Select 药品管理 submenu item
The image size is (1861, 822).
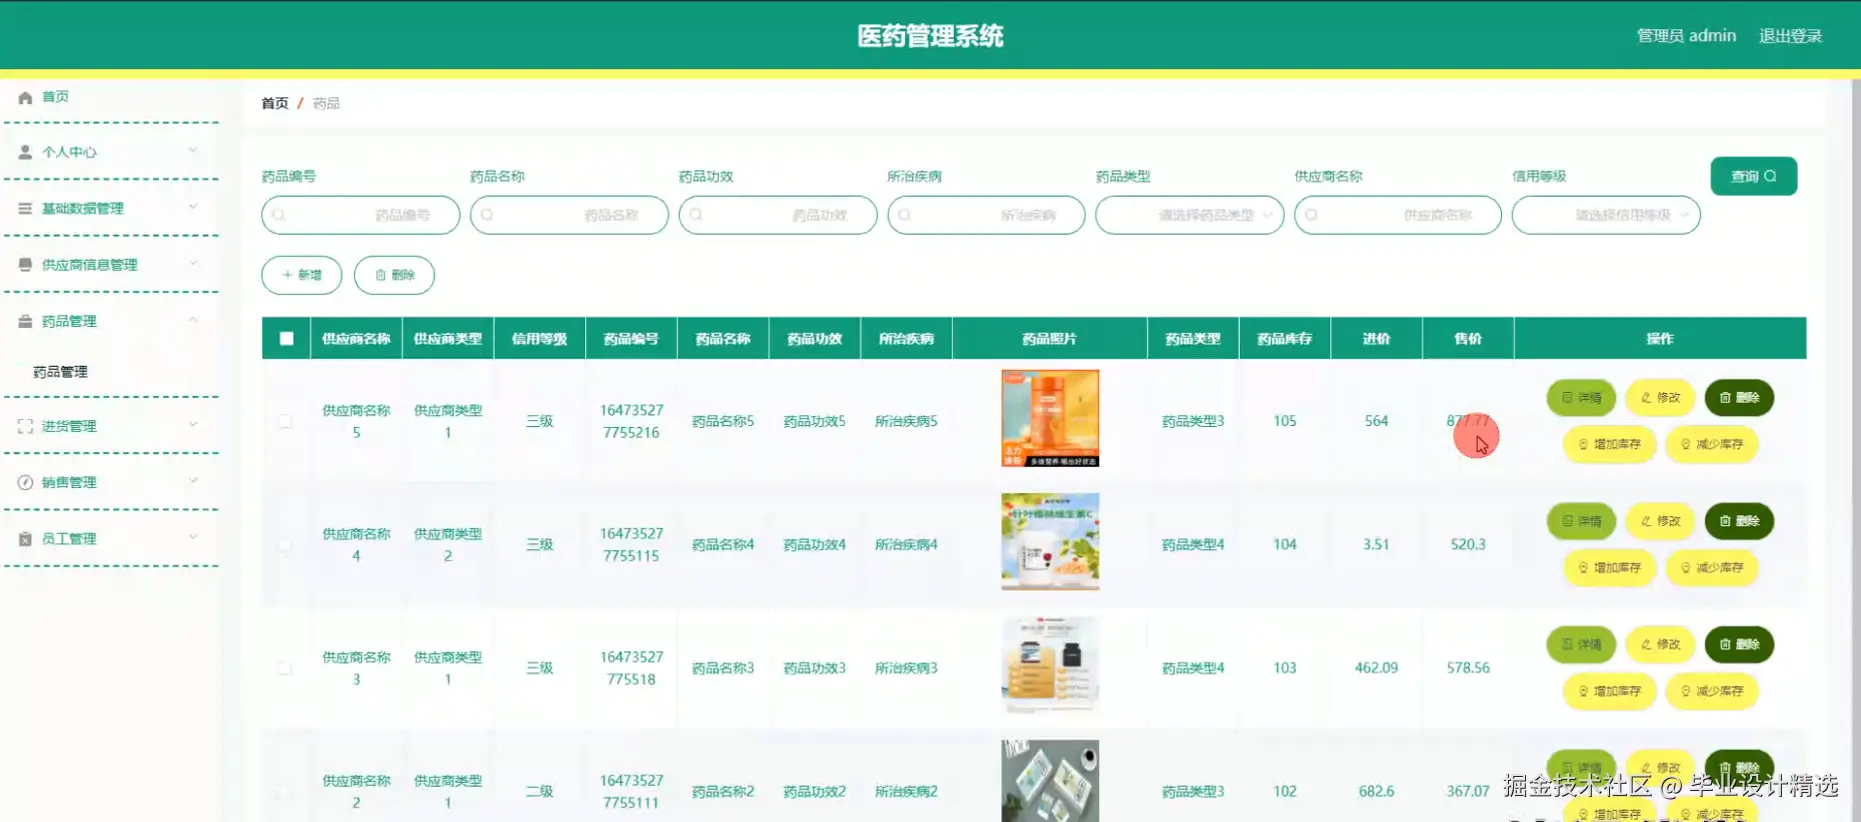point(61,372)
